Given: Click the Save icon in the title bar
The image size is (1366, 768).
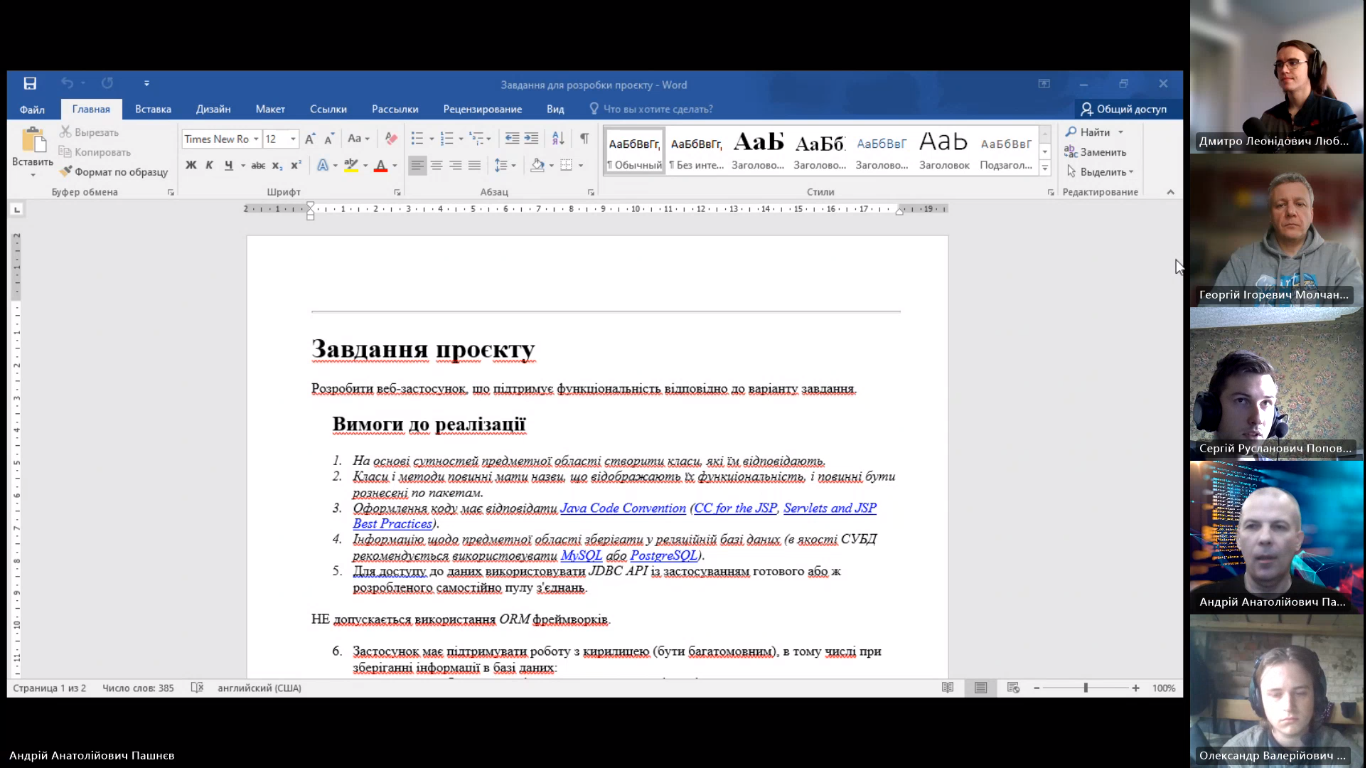Looking at the screenshot, I should tap(30, 84).
